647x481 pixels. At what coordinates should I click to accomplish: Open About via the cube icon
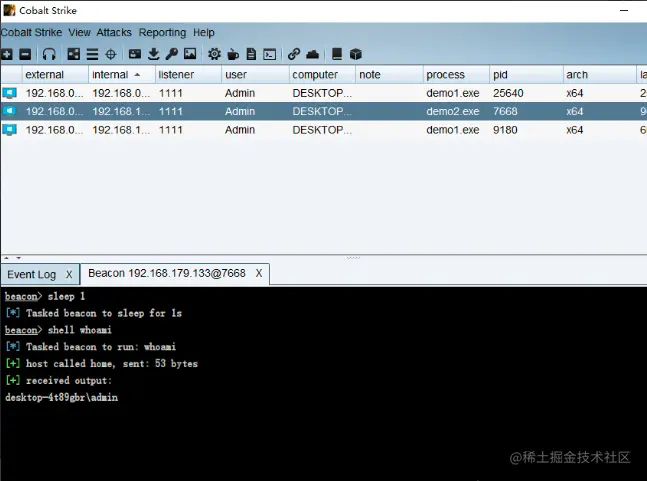pyautogui.click(x=355, y=54)
